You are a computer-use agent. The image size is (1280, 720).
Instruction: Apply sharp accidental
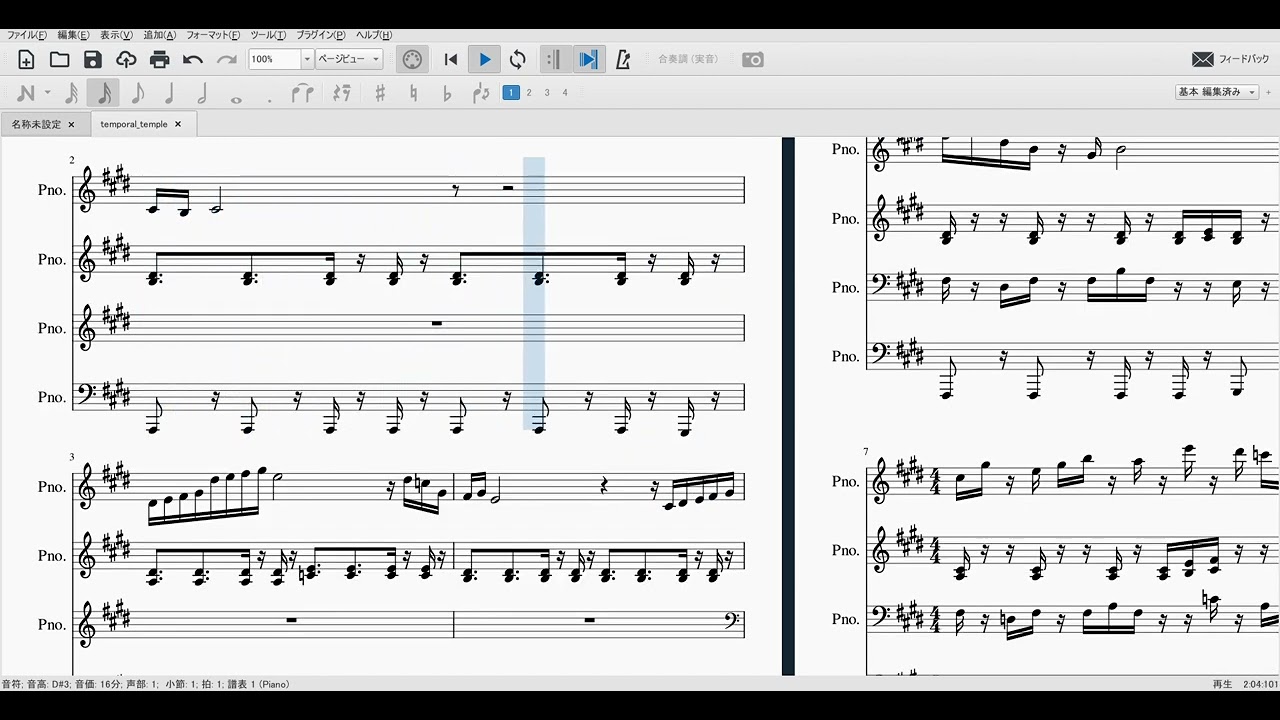380,94
